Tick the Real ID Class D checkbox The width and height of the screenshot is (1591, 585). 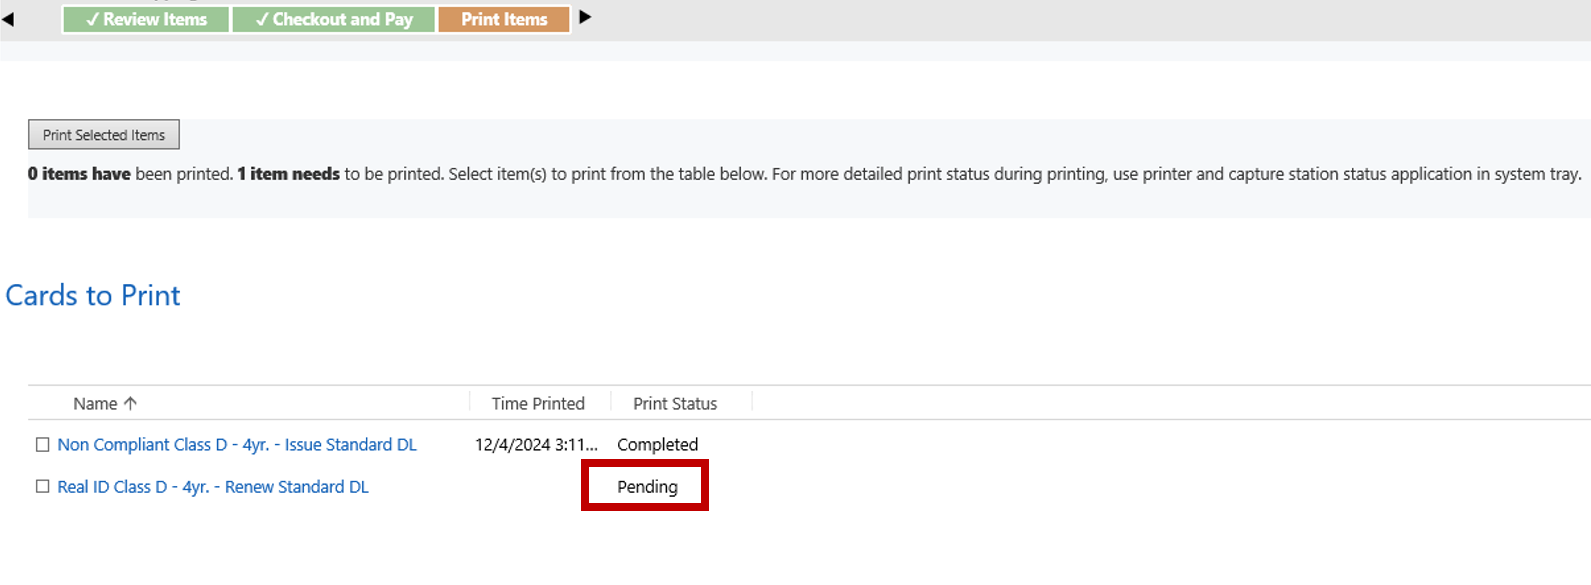[42, 487]
